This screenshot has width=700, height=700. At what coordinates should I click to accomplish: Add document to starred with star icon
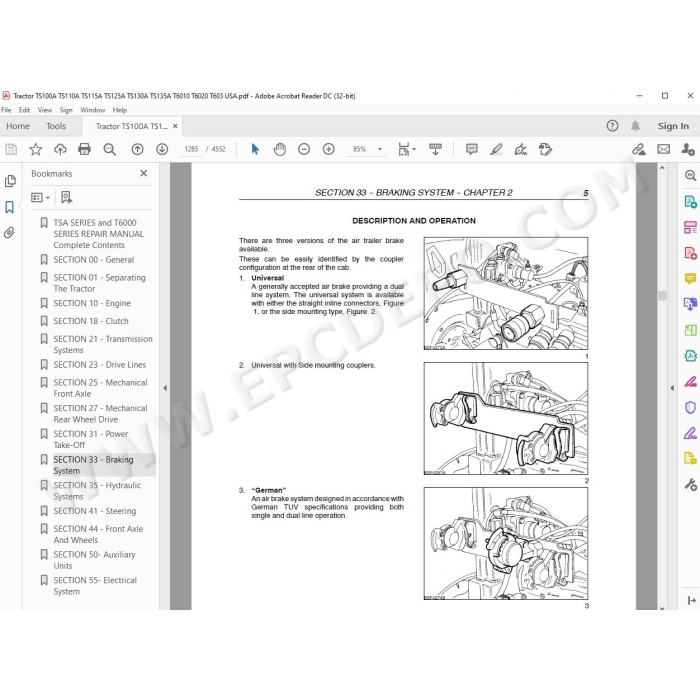(x=36, y=149)
